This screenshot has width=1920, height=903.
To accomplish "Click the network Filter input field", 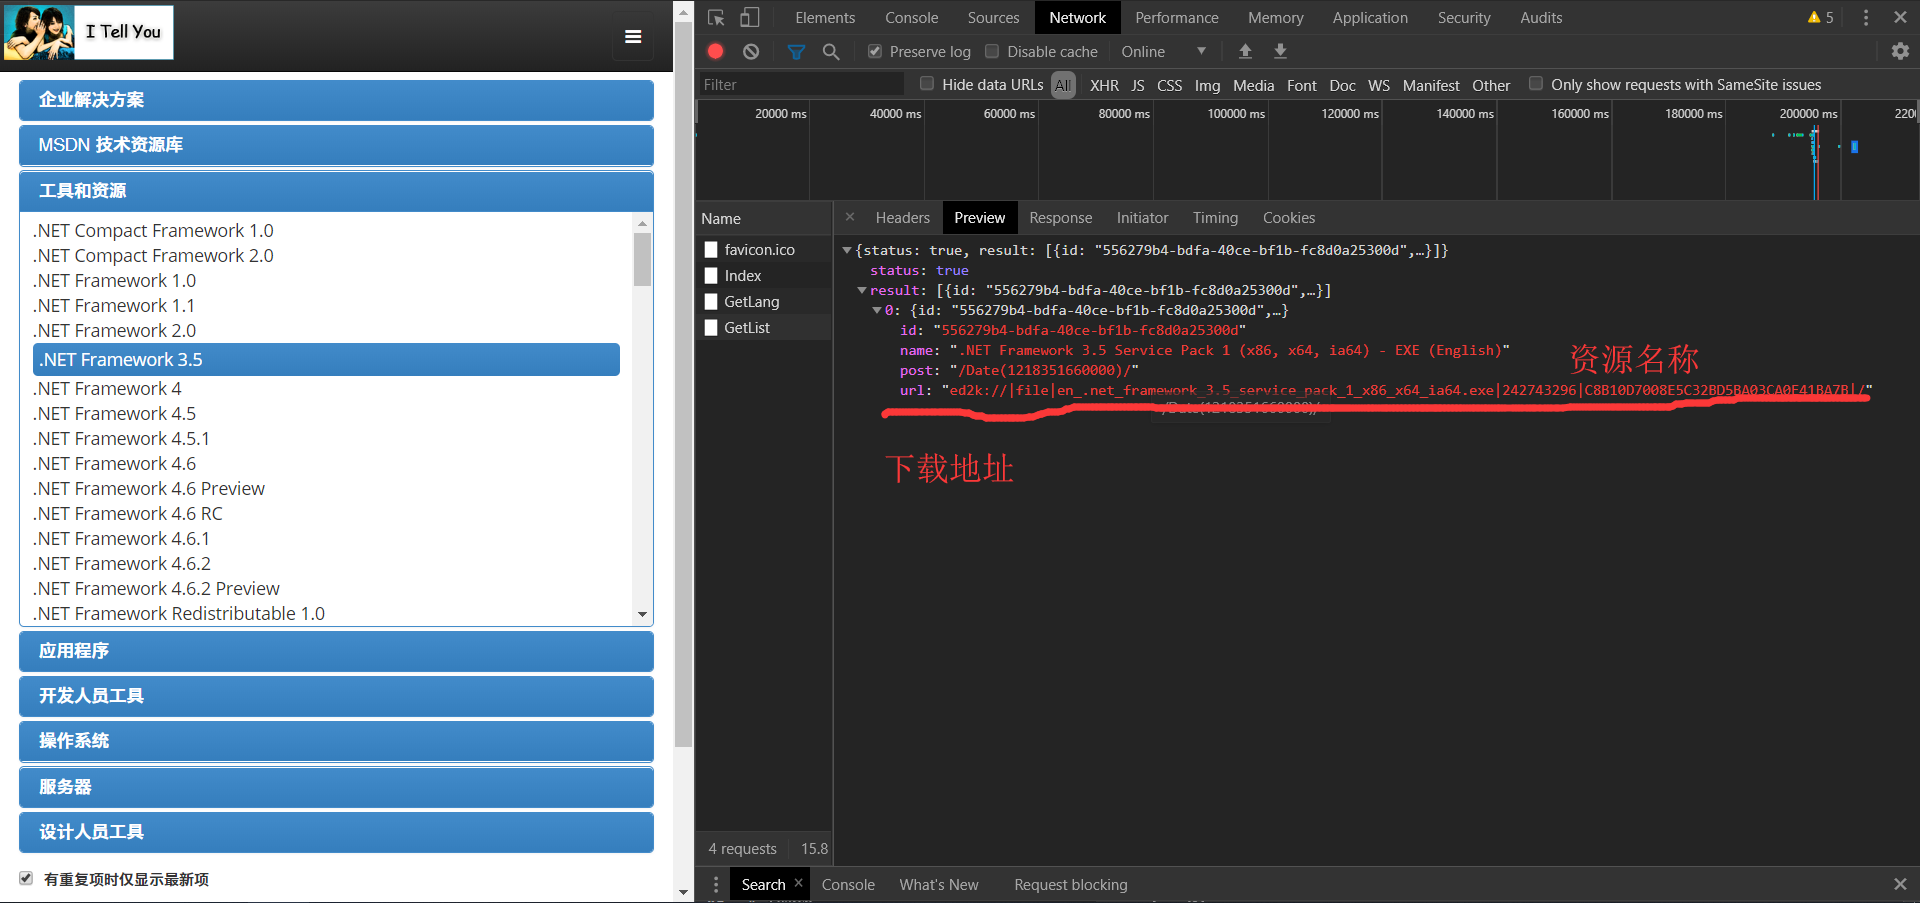I will point(800,84).
